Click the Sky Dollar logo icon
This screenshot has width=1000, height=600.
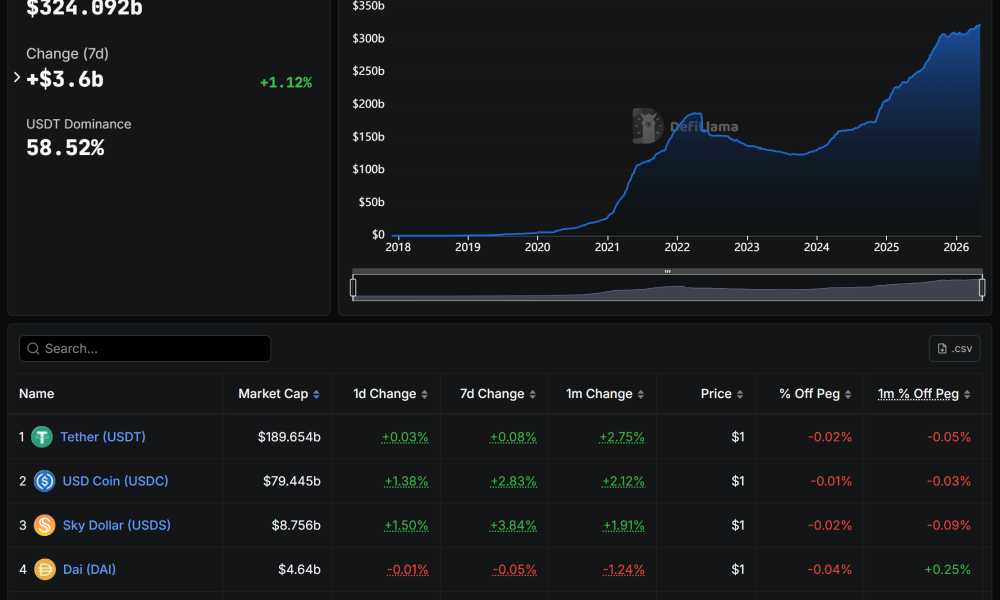45,525
